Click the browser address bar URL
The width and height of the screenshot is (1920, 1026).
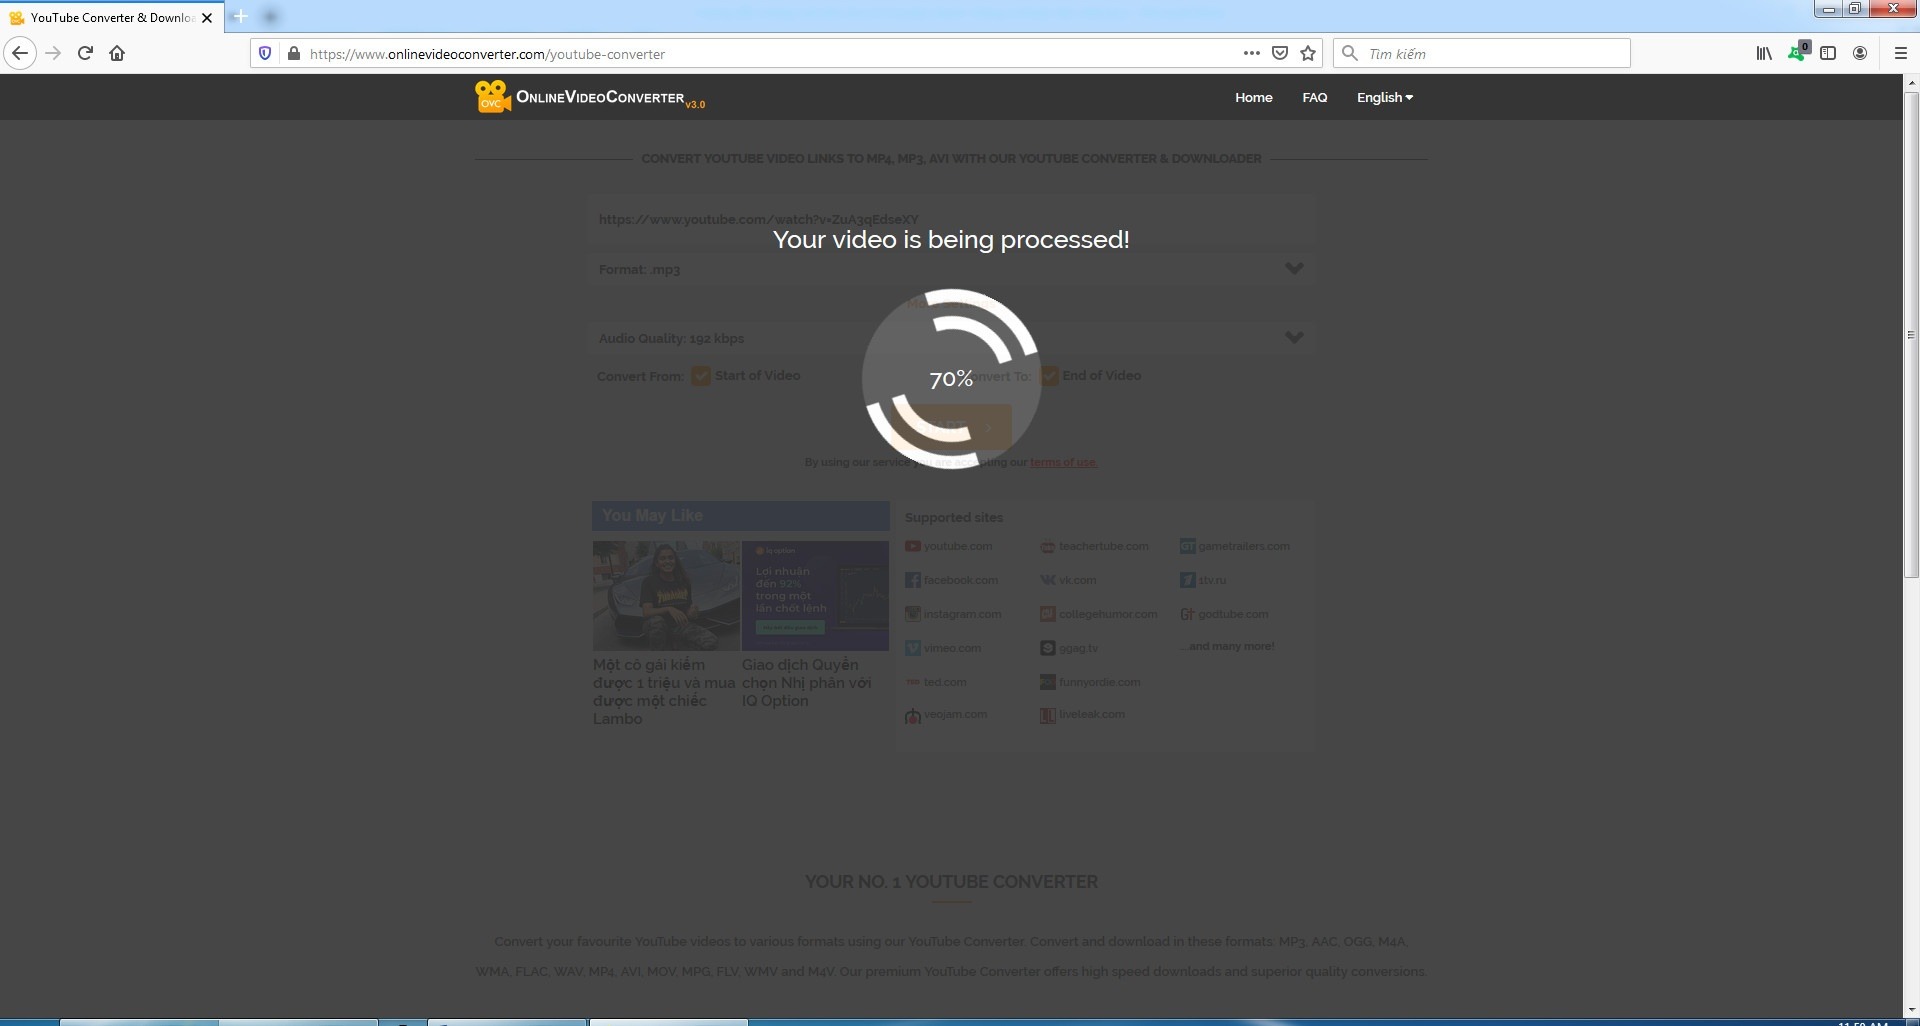[x=487, y=54]
